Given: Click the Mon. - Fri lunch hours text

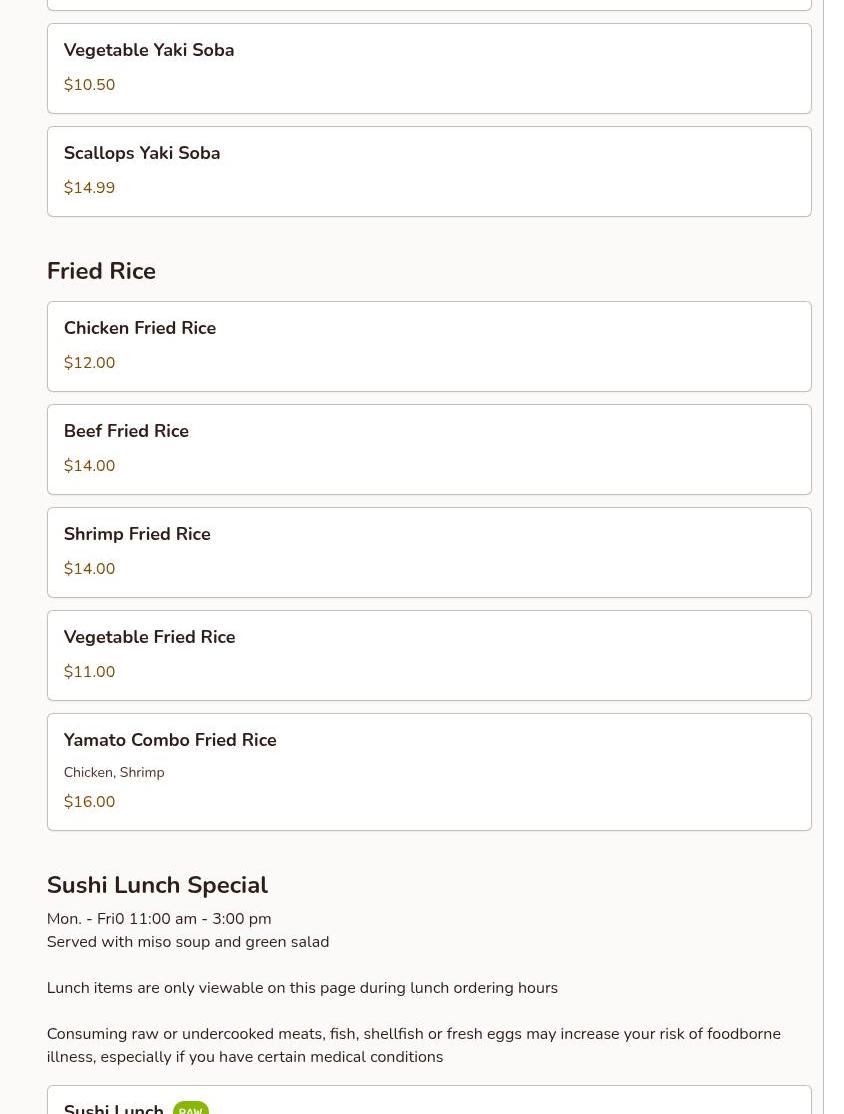Looking at the screenshot, I should point(159,919).
